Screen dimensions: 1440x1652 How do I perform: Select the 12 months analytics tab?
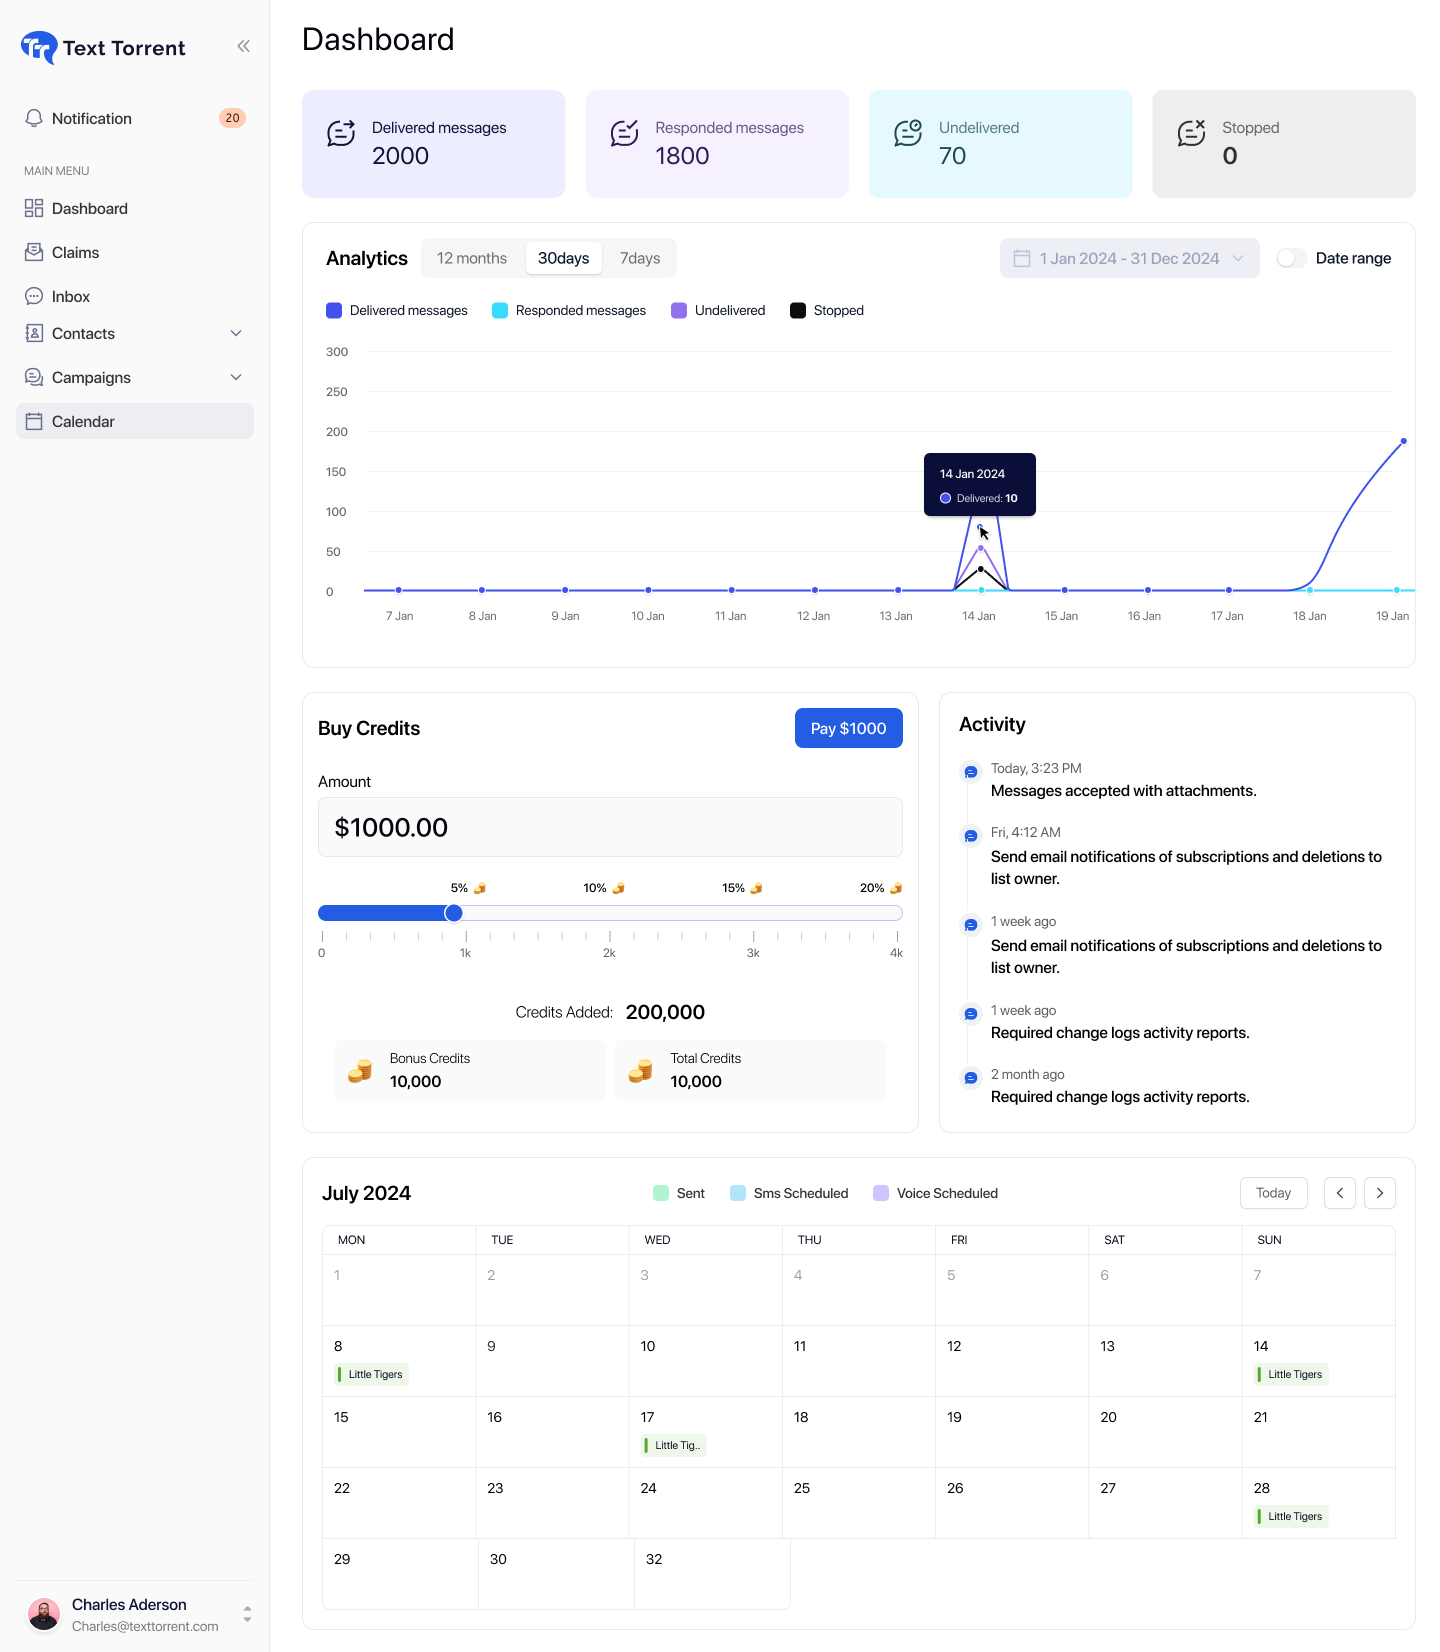pyautogui.click(x=472, y=258)
